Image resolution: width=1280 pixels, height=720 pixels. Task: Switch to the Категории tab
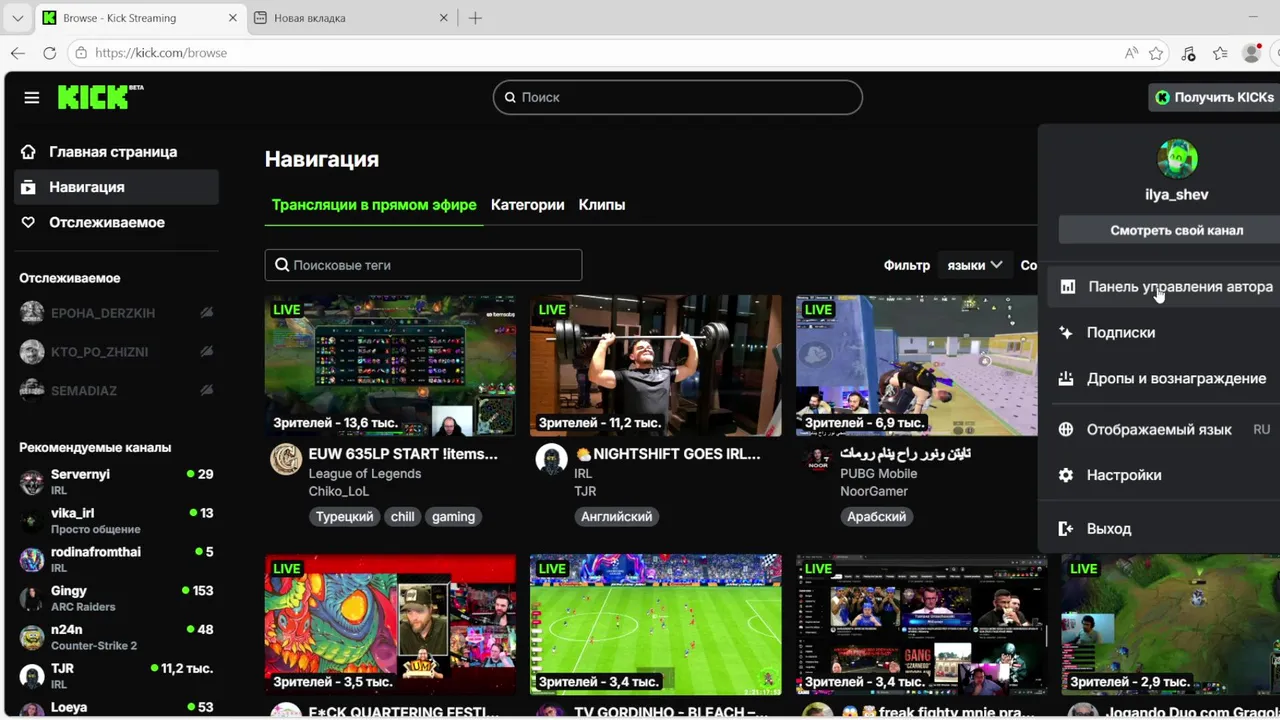click(x=527, y=204)
